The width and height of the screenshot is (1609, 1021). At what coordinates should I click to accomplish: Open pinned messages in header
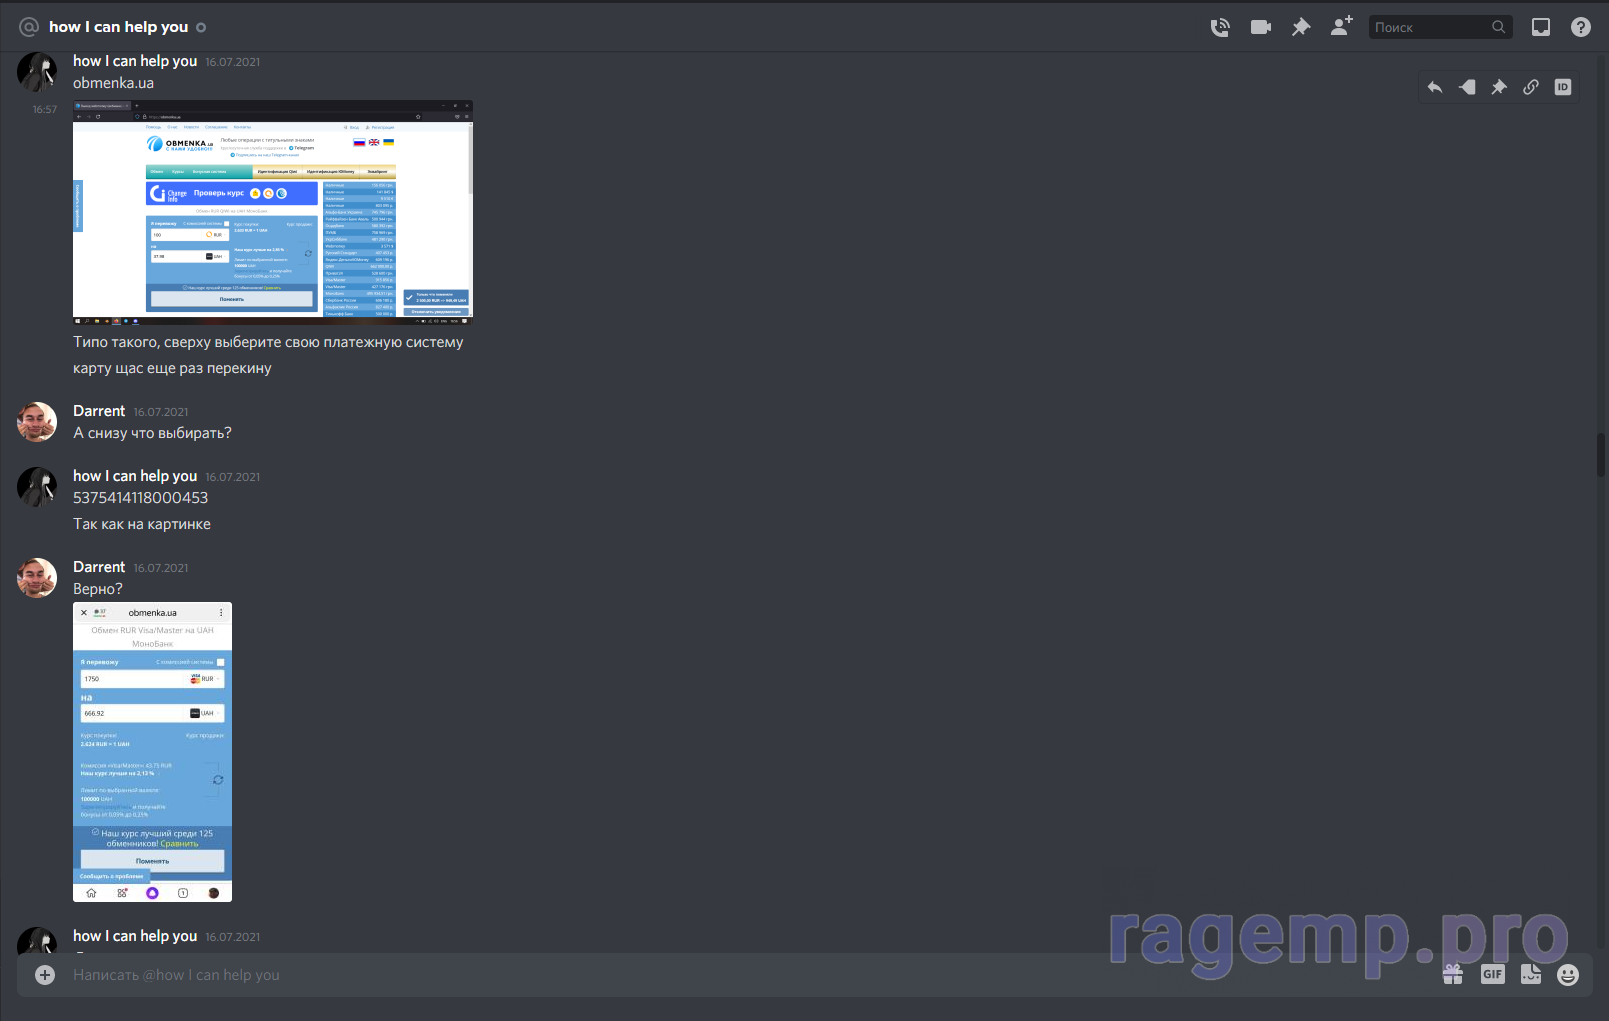[1301, 27]
